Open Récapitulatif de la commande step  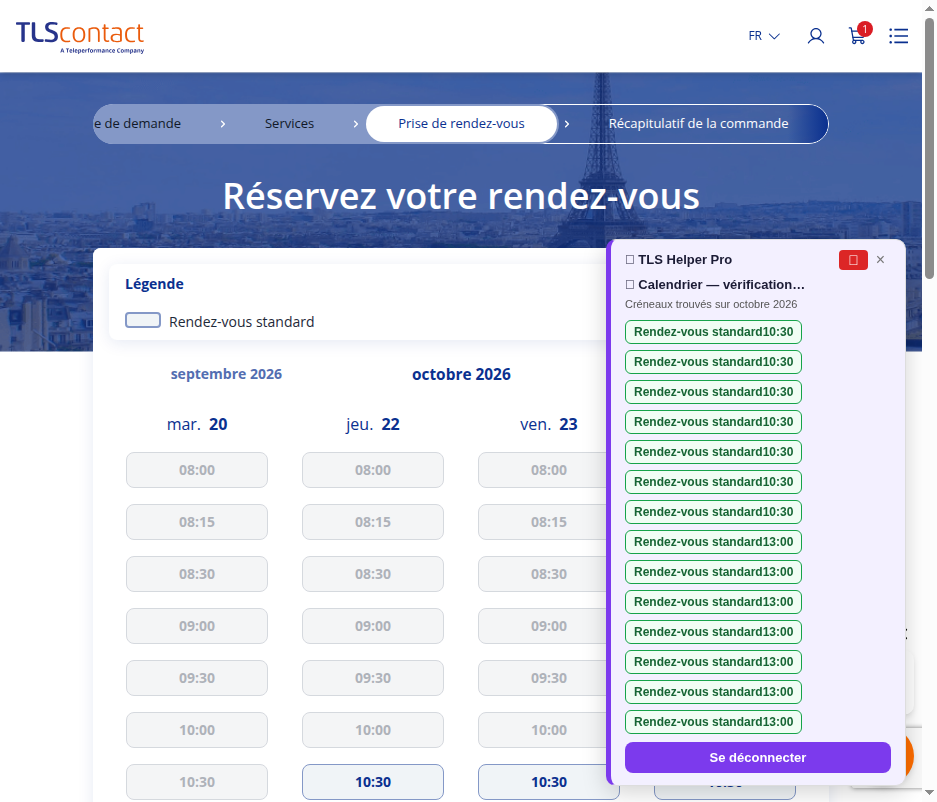698,124
